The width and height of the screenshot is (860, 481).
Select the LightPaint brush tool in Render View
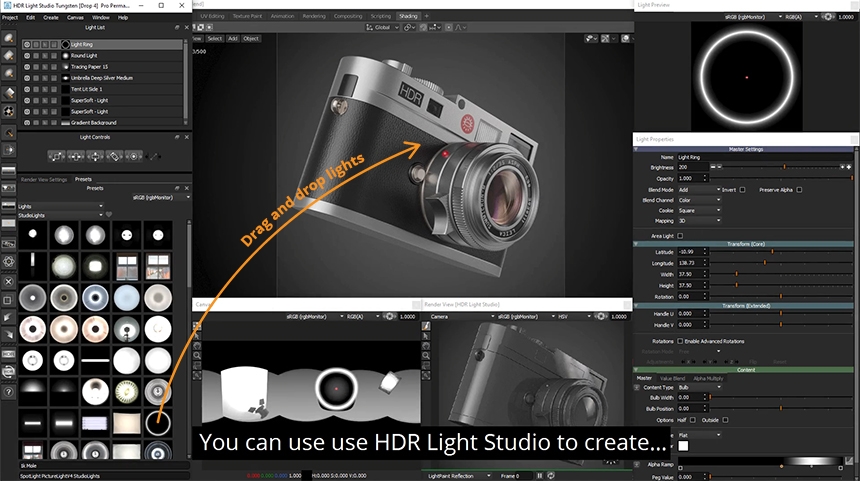[426, 326]
